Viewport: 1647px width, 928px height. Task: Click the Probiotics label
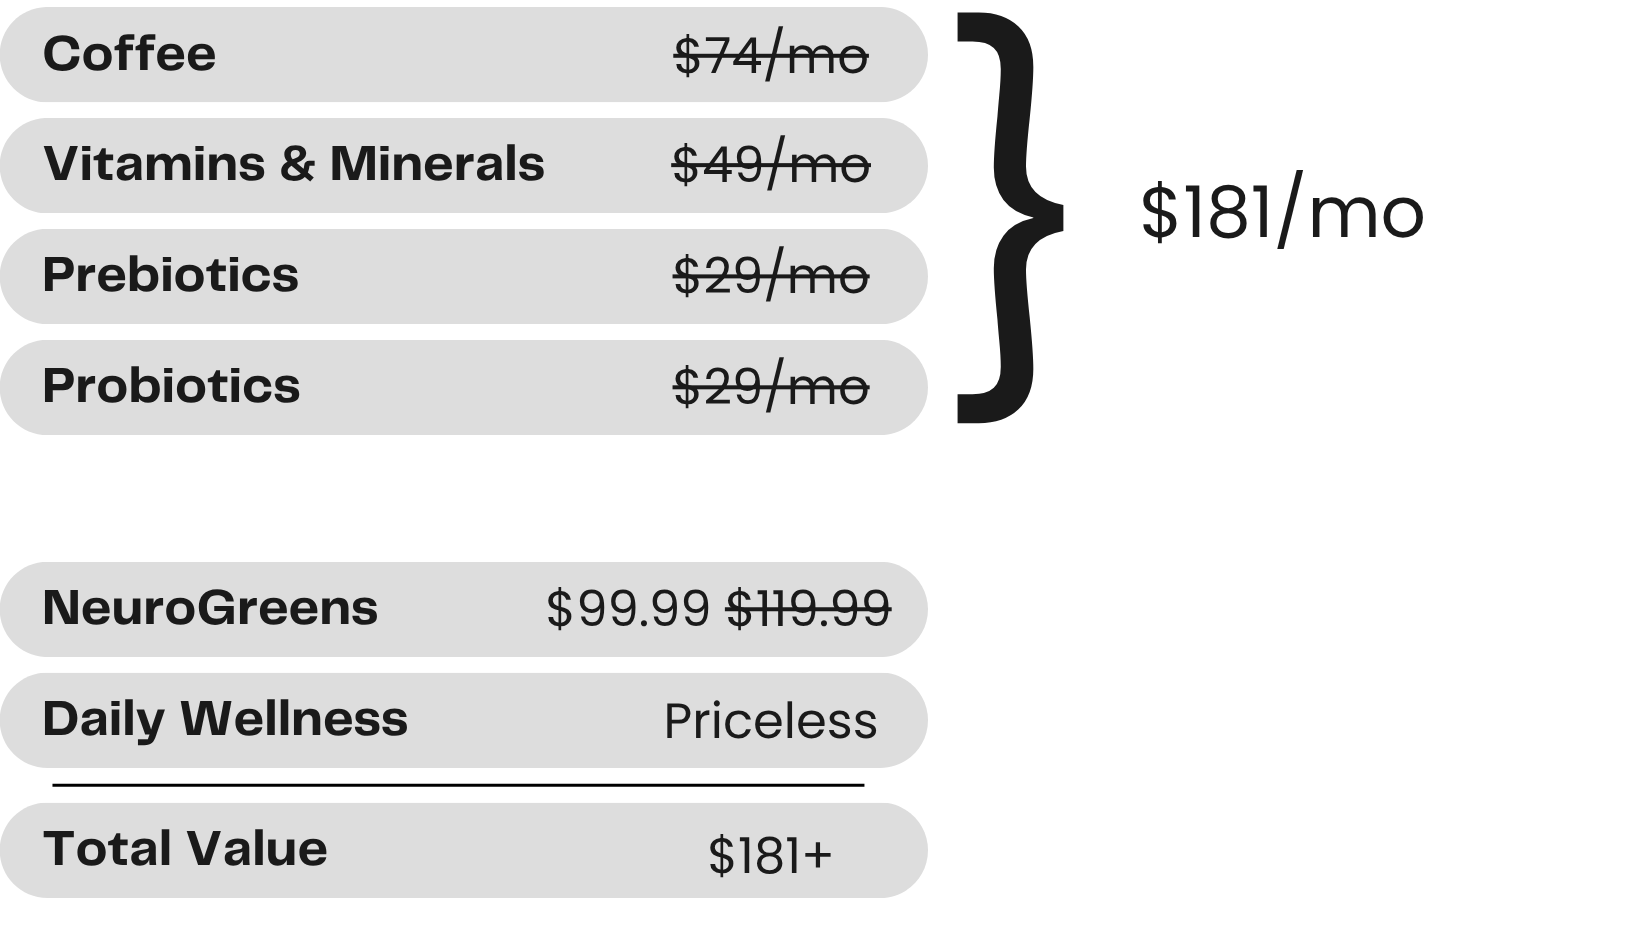(x=171, y=386)
